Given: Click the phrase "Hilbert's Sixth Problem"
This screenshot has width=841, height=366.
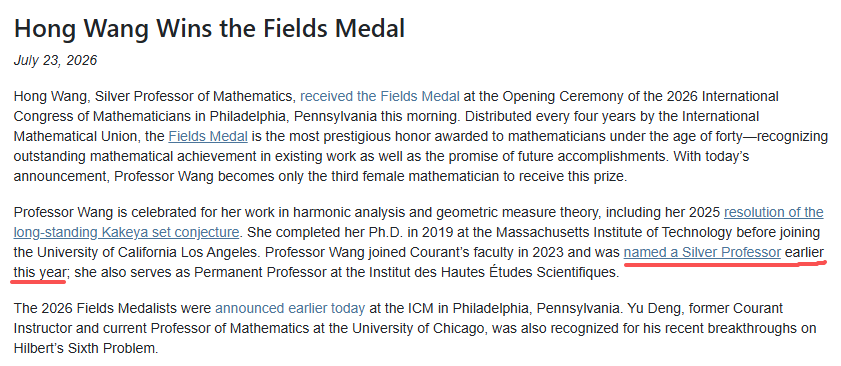Looking at the screenshot, I should [86, 348].
